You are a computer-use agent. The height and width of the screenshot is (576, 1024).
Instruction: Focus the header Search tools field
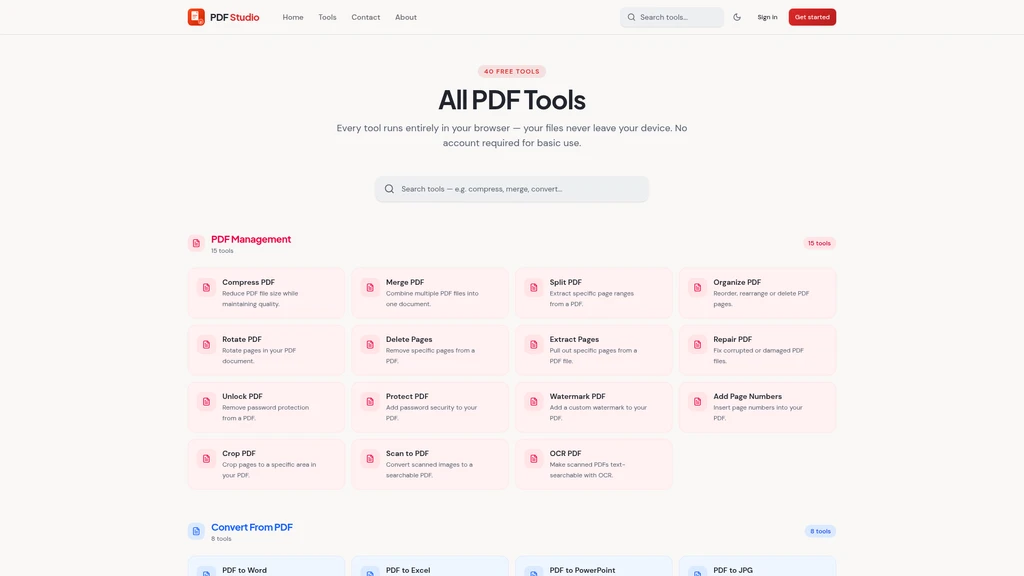click(671, 17)
